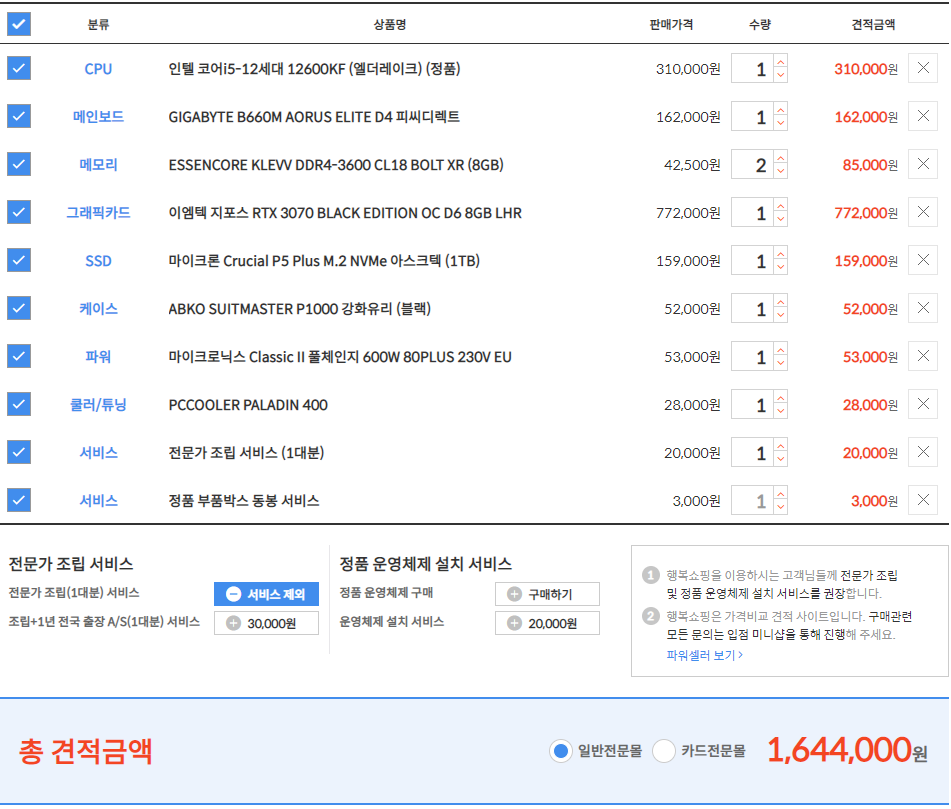Select the 일반전문몰 radio button
Viewport: 951px width, 809px height.
pos(561,751)
